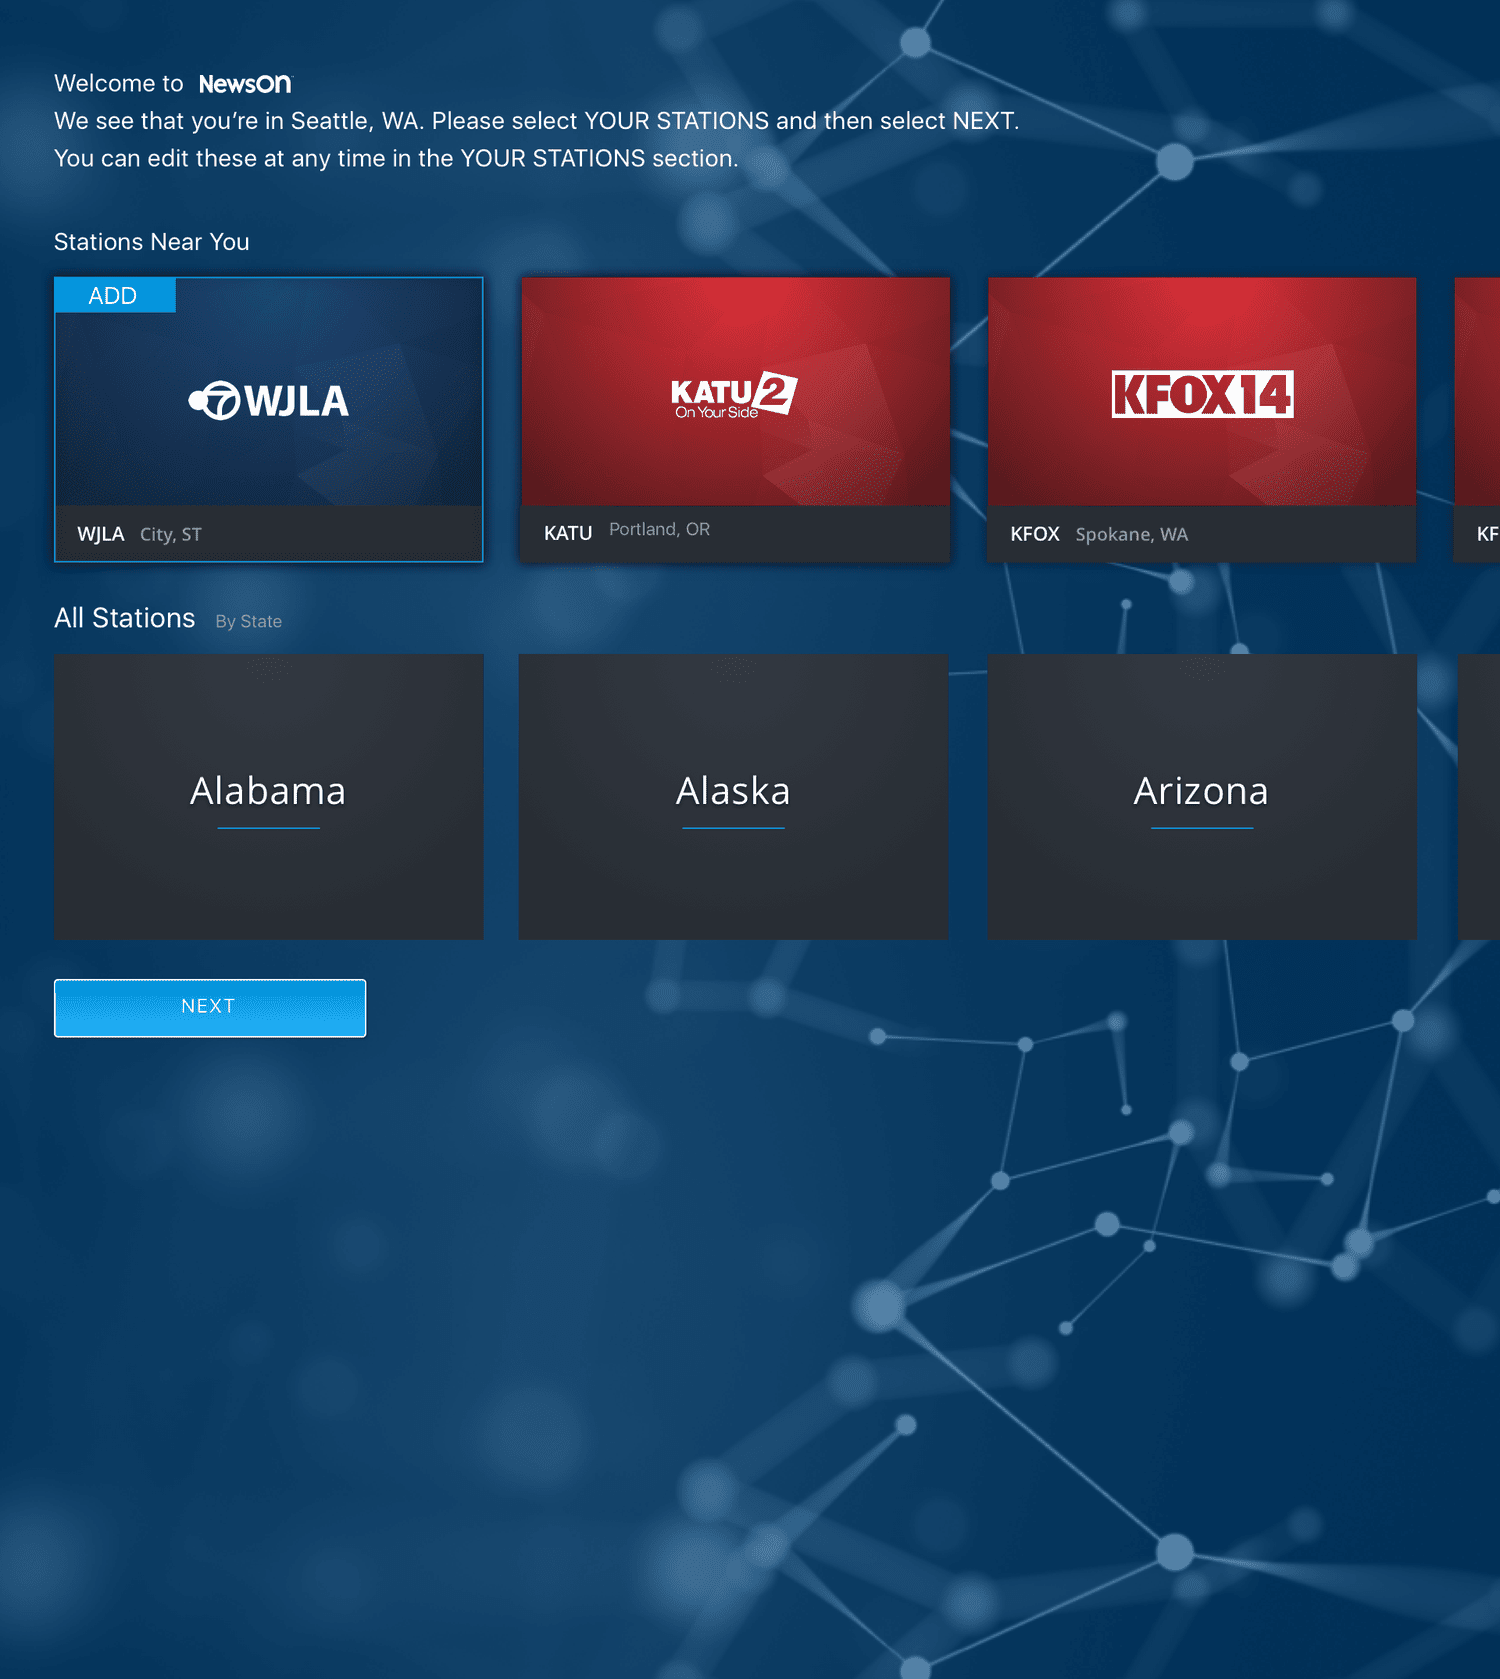
Task: Click the NewsOn logo
Action: pyautogui.click(x=245, y=84)
